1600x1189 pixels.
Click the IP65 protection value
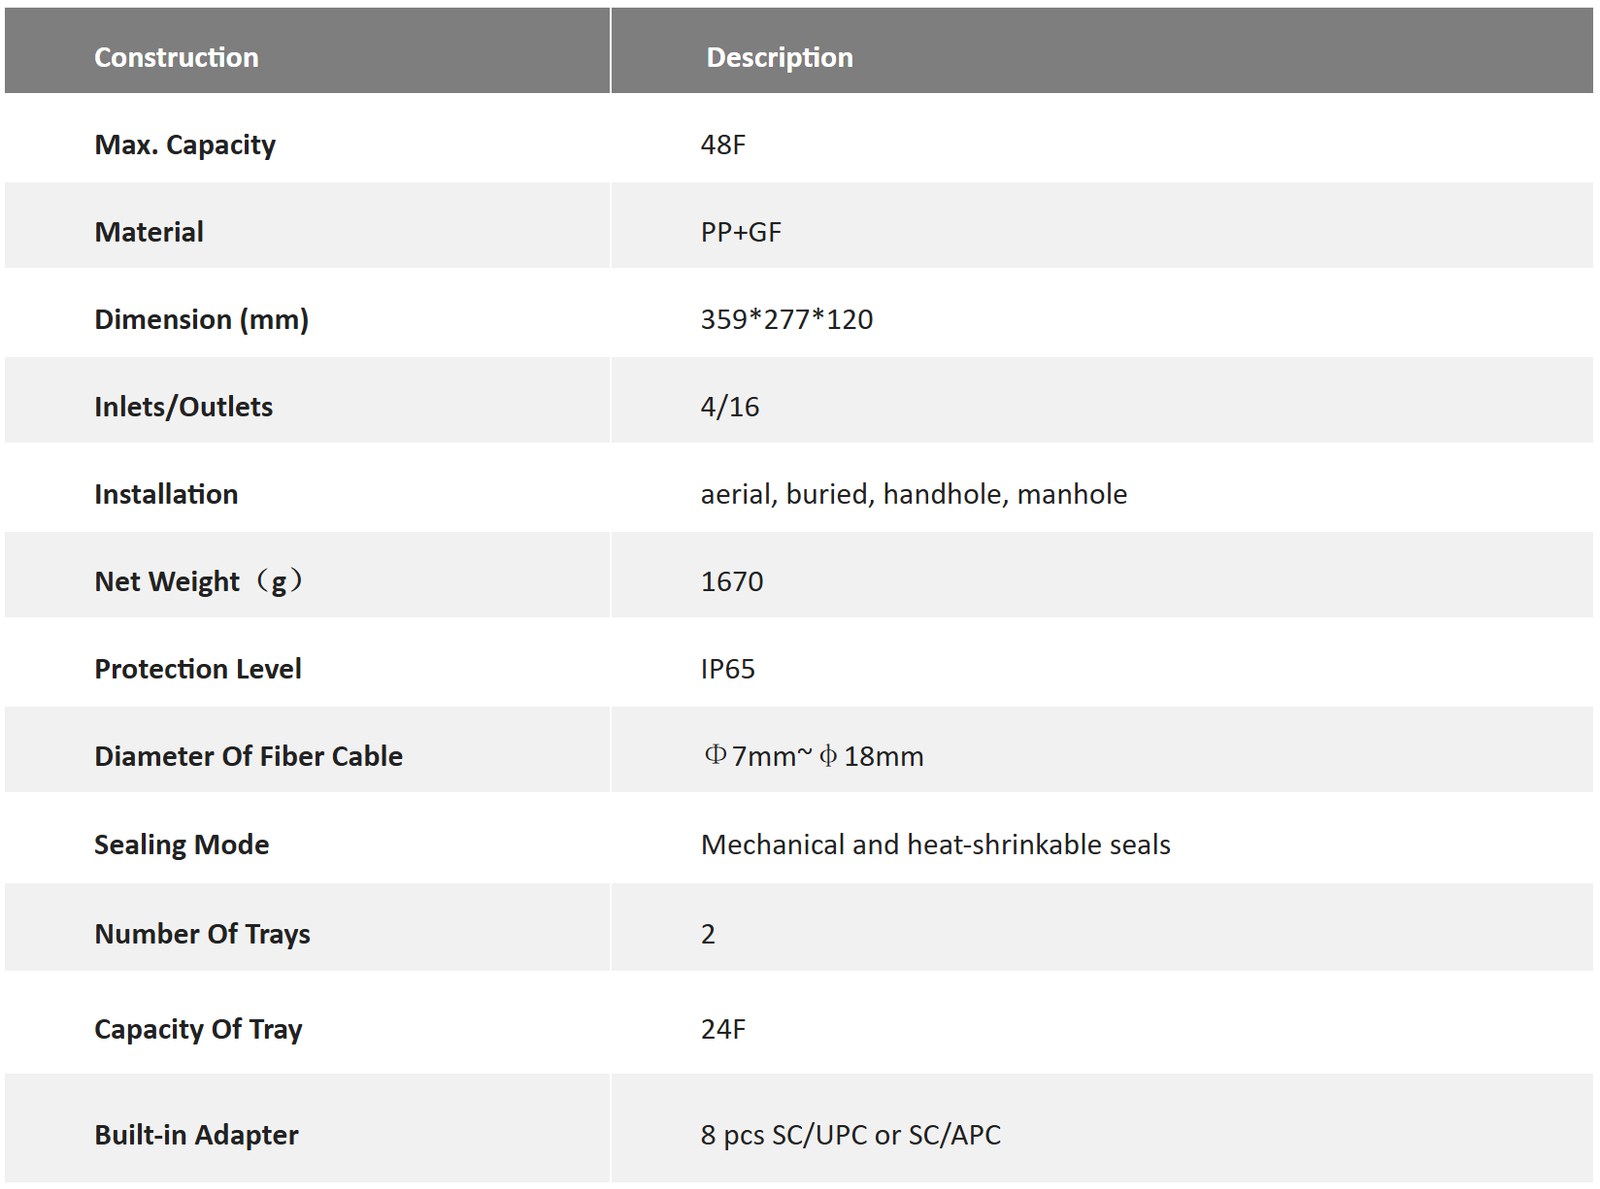pyautogui.click(x=728, y=669)
